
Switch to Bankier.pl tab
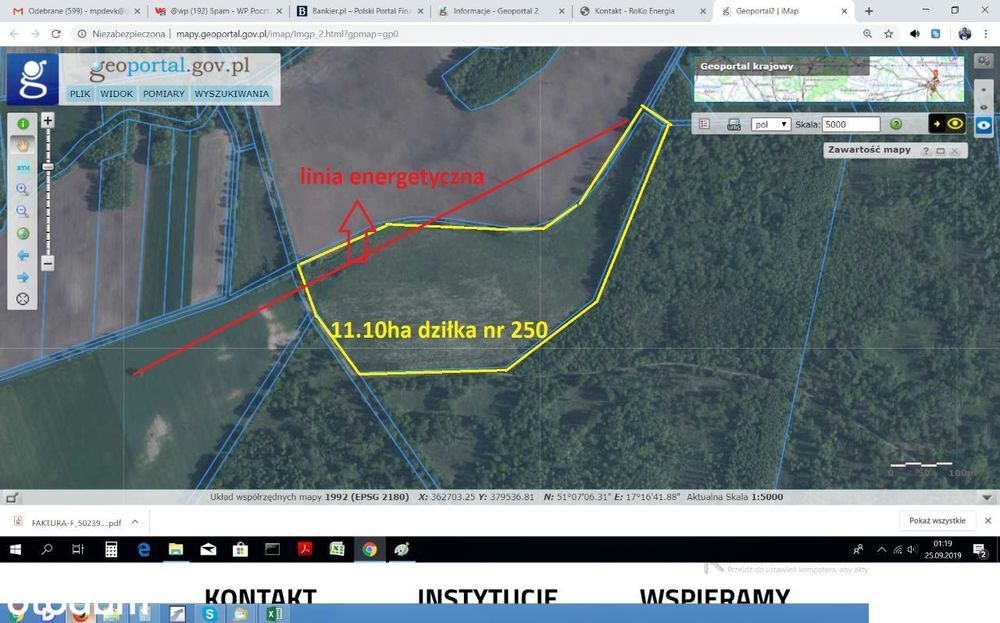pyautogui.click(x=360, y=11)
